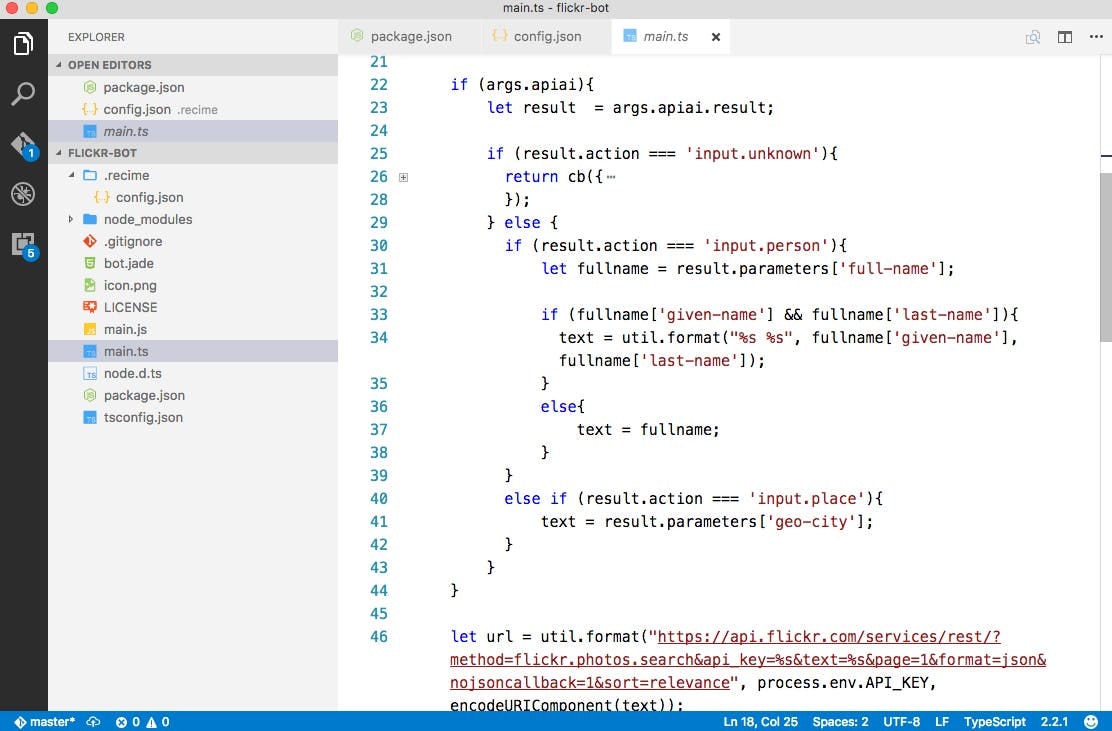Select main.ts in Open Editors list
The height and width of the screenshot is (731, 1112).
click(x=193, y=131)
